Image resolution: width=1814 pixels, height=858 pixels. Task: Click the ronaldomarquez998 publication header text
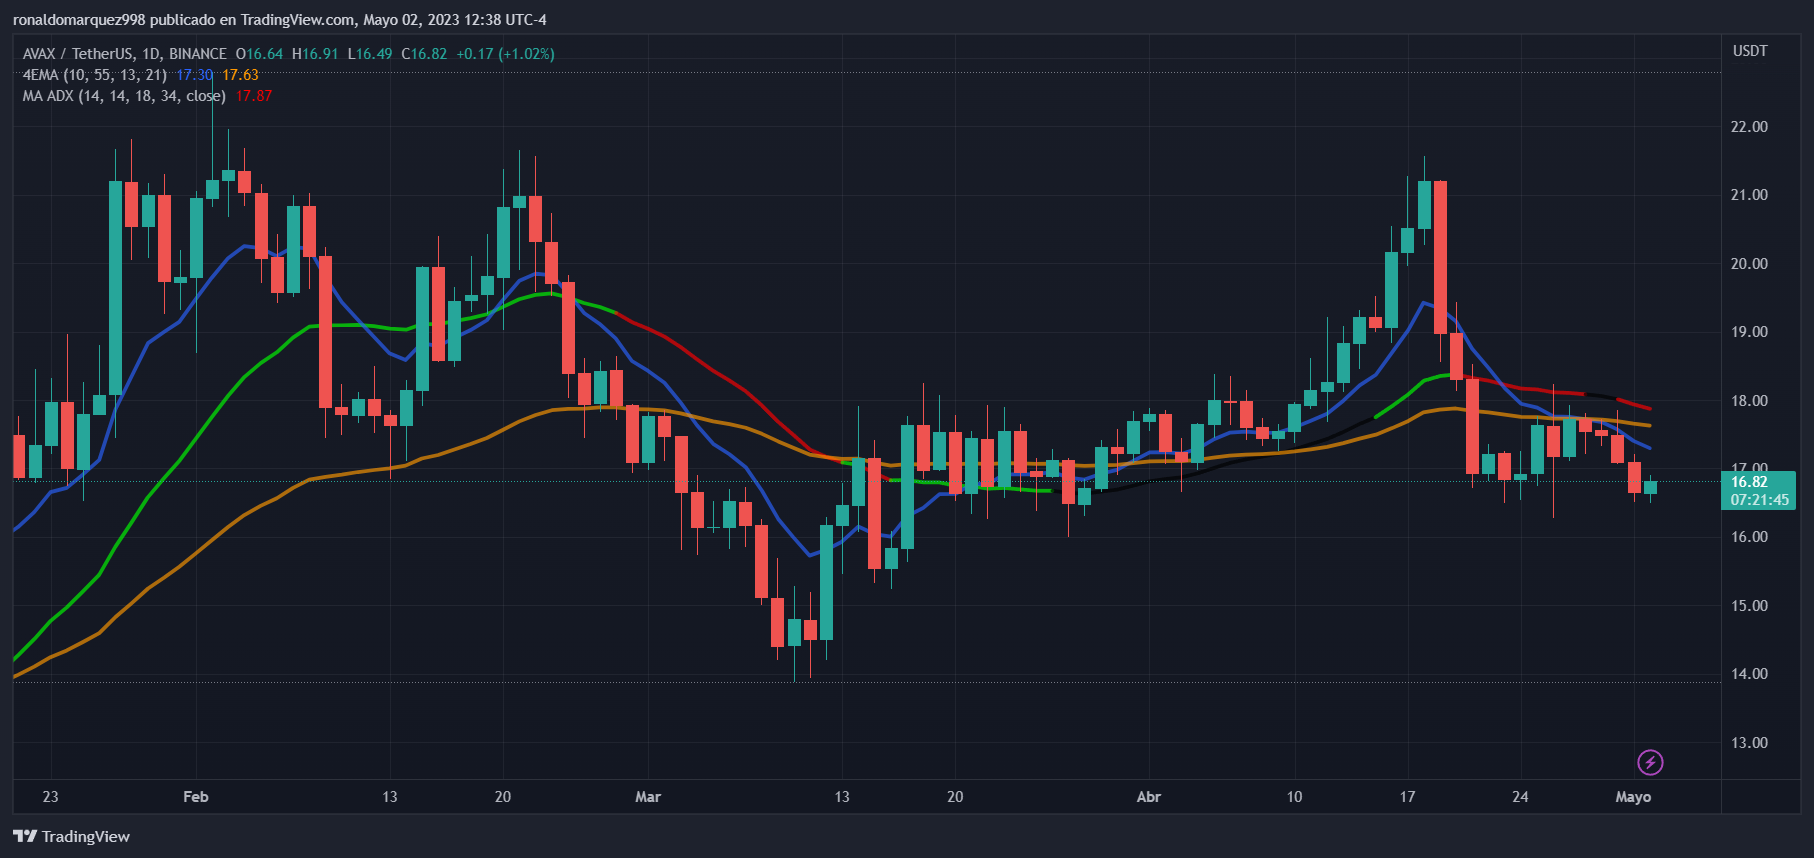[279, 20]
